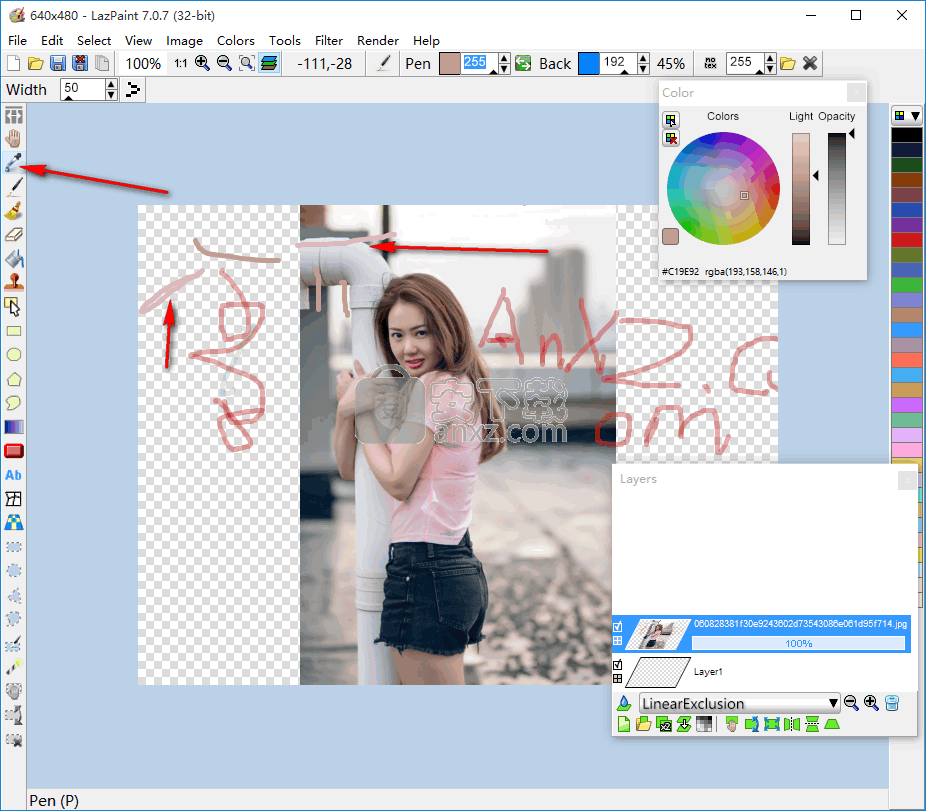Viewport: 926px width, 811px height.
Task: Click the Pen color swatch
Action: tap(449, 63)
